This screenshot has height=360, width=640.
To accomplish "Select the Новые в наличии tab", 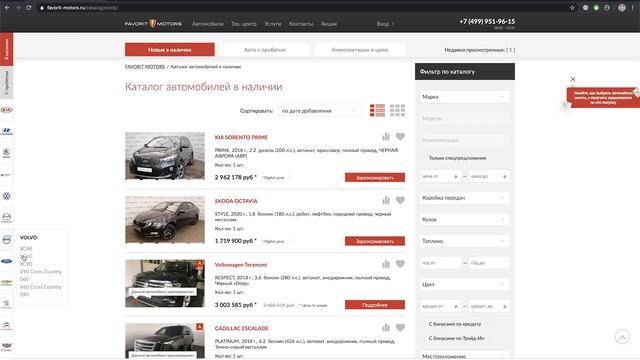I will [169, 49].
